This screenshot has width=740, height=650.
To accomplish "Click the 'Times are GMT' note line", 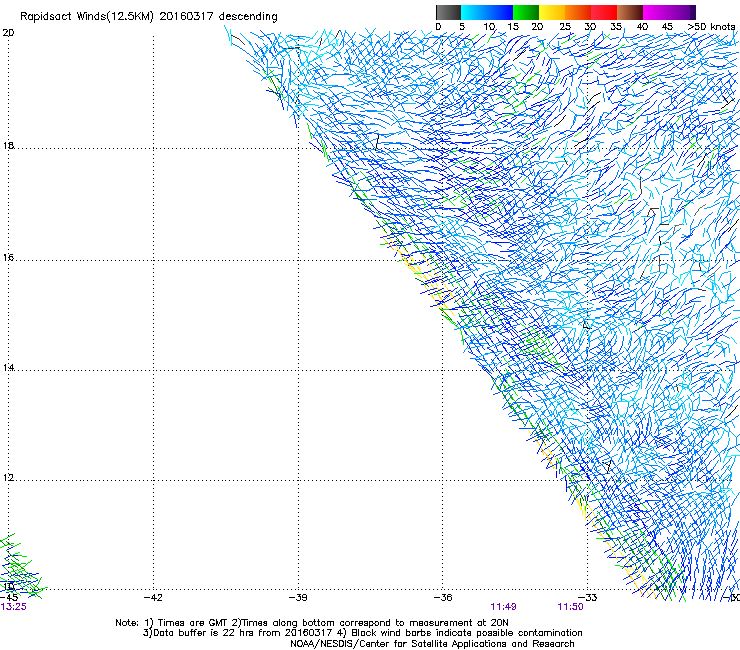I will point(311,623).
